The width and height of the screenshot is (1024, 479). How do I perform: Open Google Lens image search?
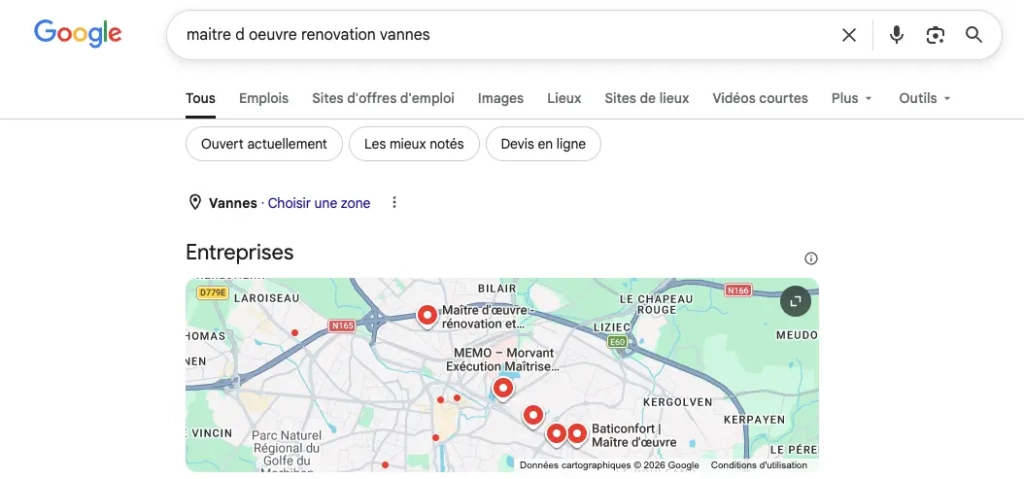935,35
